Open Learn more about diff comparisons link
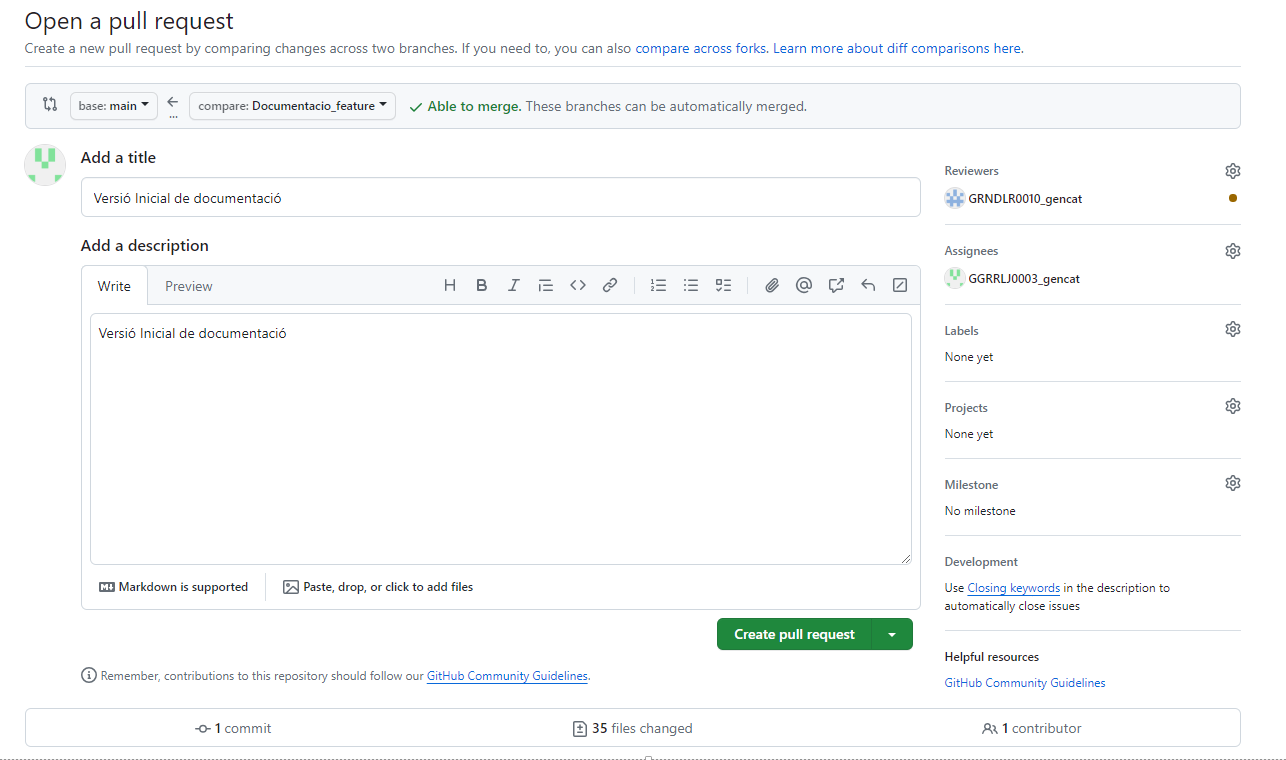This screenshot has height=760, width=1286. click(897, 48)
